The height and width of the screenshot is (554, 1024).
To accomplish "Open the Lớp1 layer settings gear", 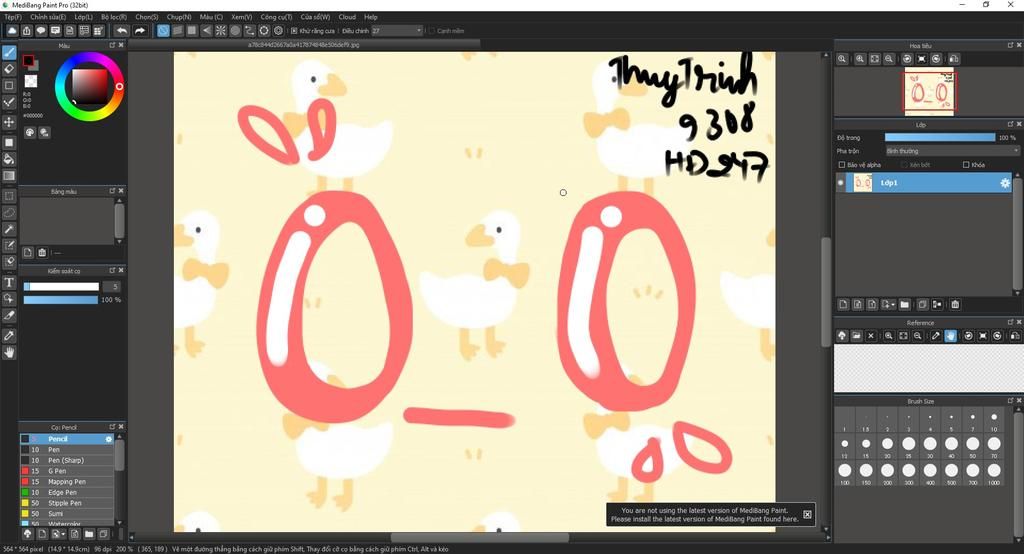I will (1005, 184).
